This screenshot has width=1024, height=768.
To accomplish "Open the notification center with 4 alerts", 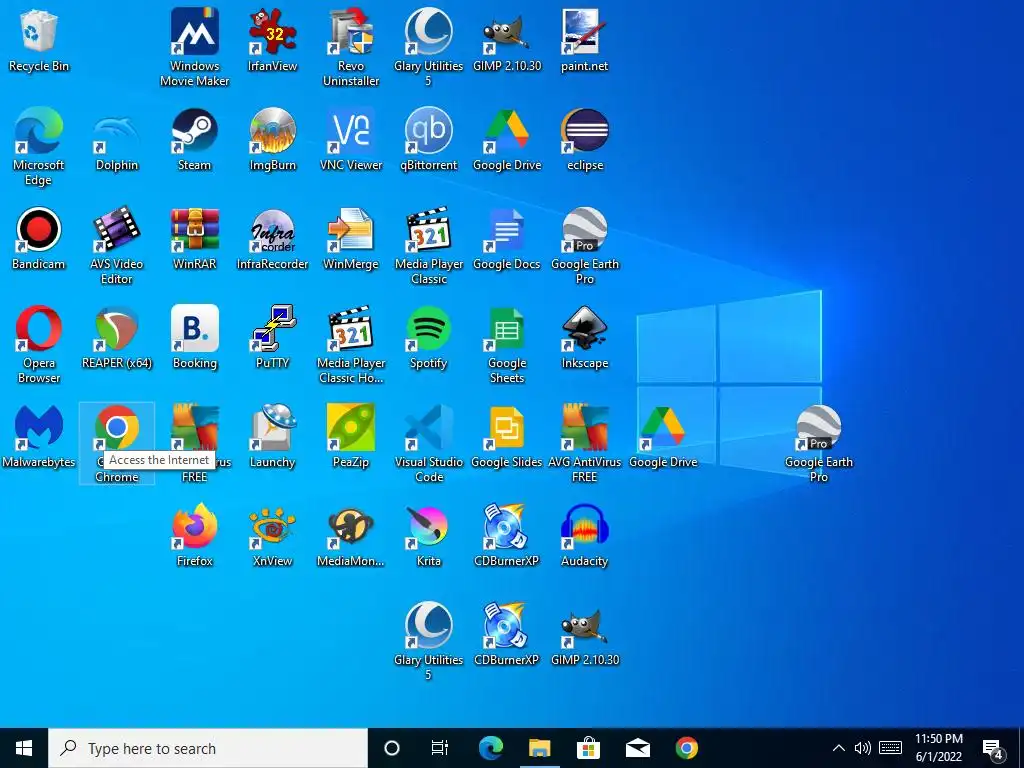I will click(993, 748).
